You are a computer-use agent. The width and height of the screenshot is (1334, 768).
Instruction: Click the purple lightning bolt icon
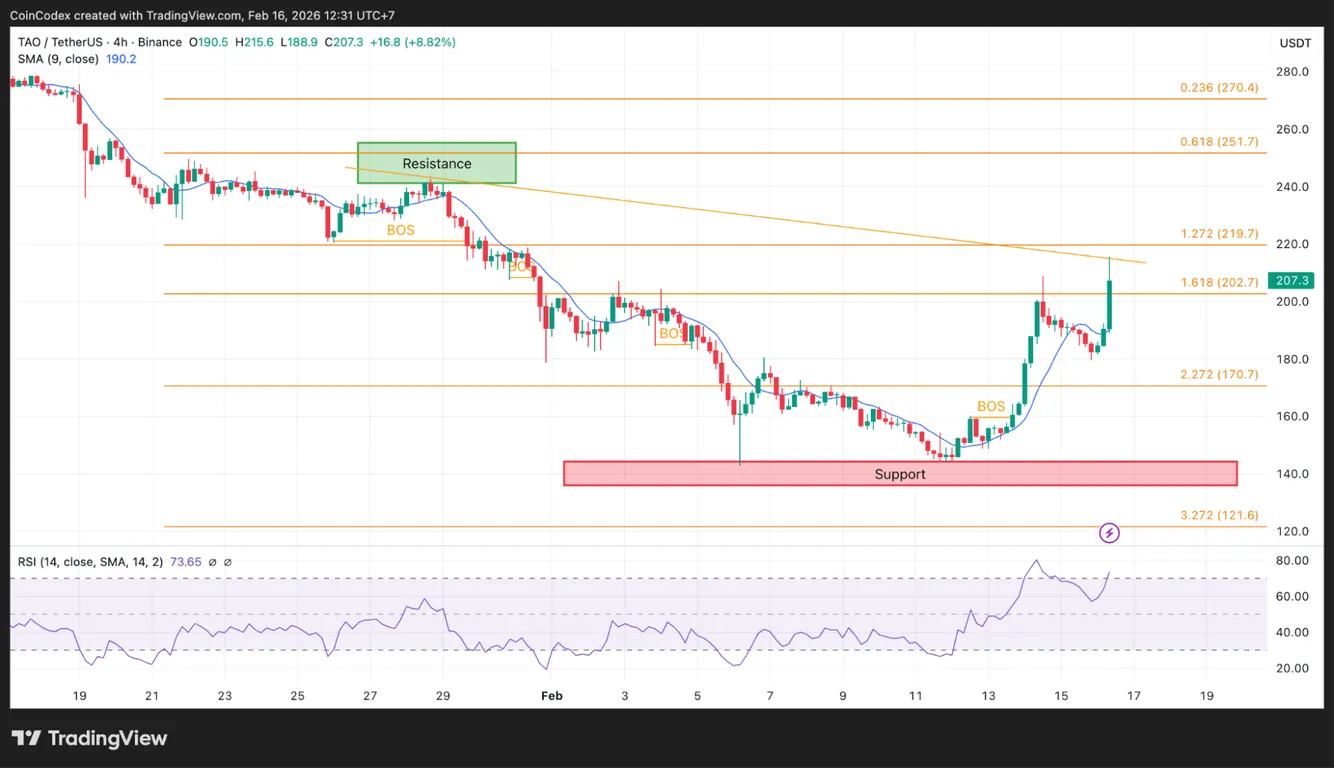pyautogui.click(x=1109, y=533)
